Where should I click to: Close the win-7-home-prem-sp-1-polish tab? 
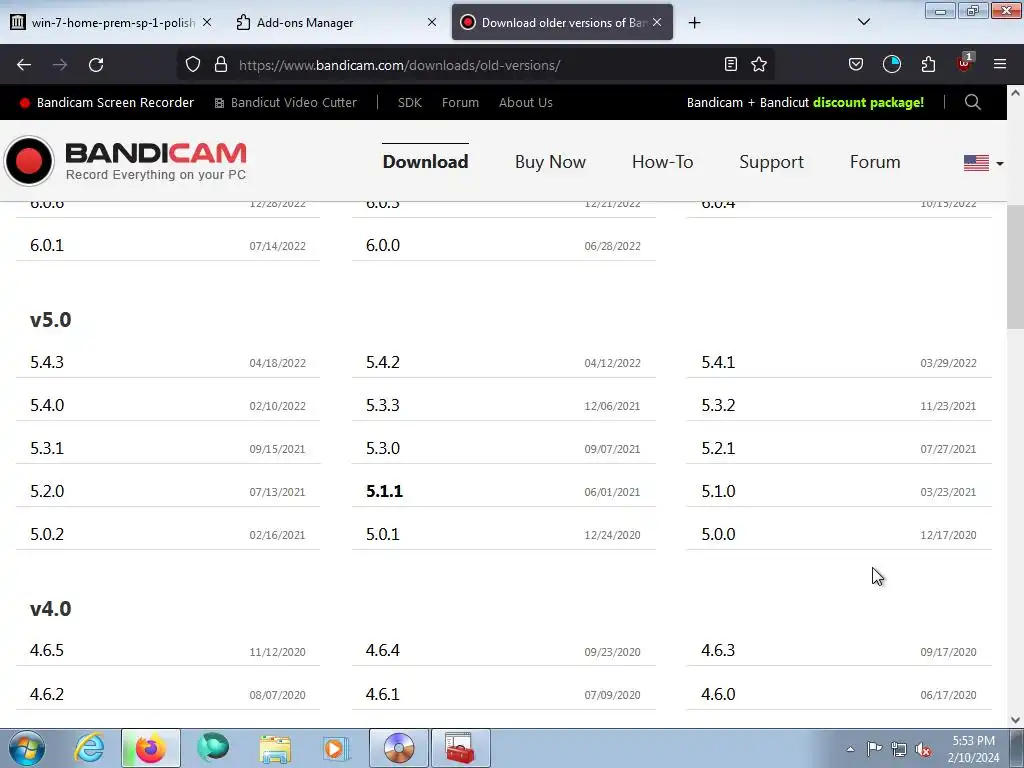coord(207,22)
